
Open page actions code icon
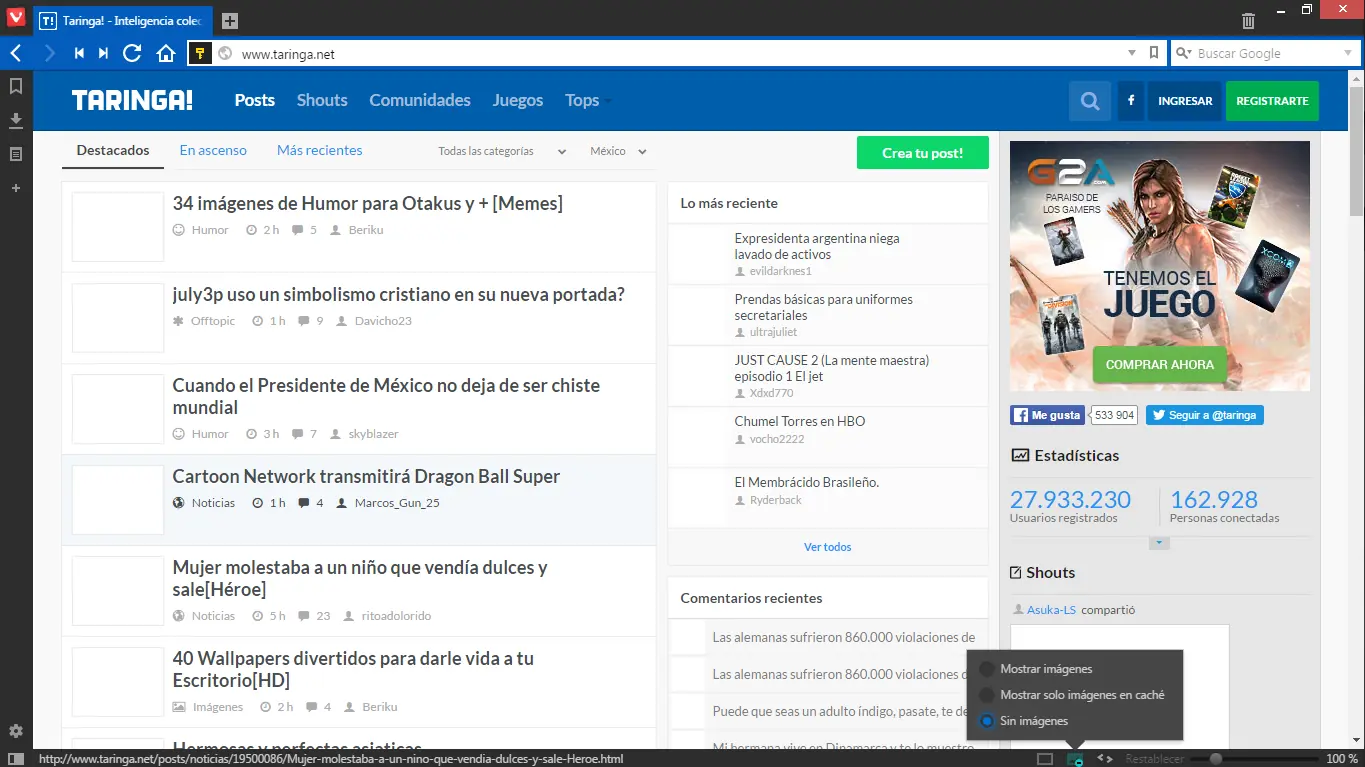tap(1106, 759)
